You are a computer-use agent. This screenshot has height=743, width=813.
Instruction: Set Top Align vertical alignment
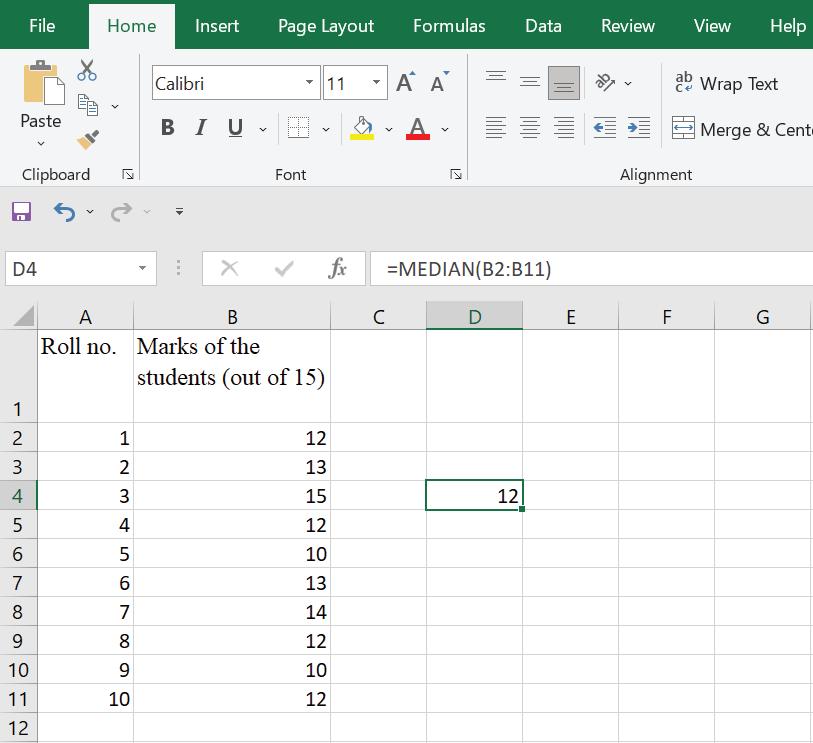click(x=496, y=77)
